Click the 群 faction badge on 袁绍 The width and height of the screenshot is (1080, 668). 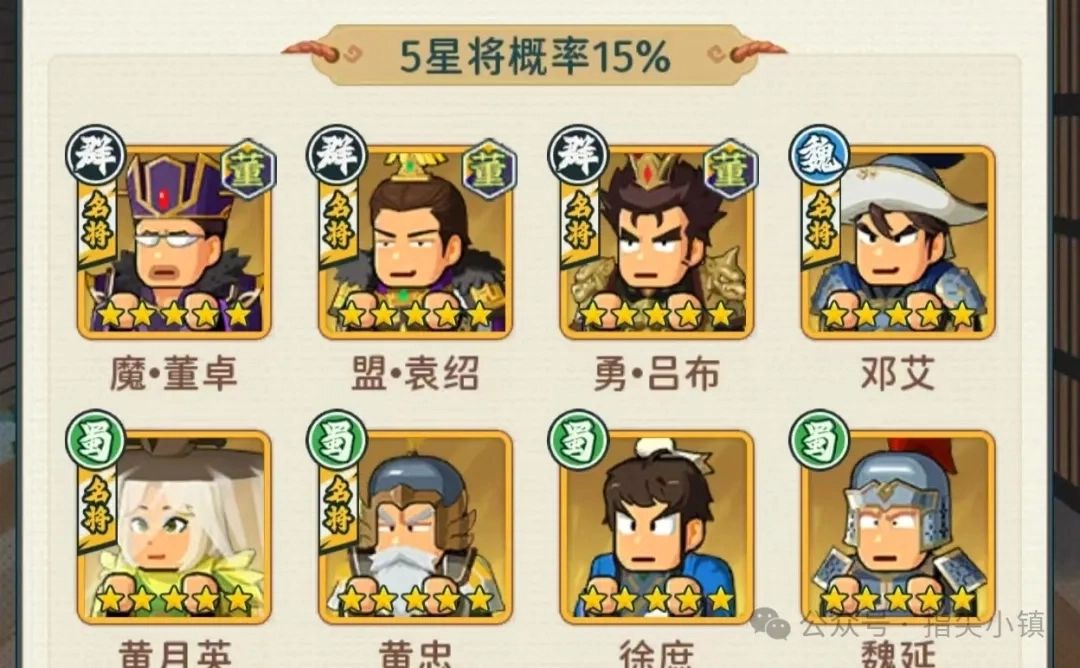337,155
